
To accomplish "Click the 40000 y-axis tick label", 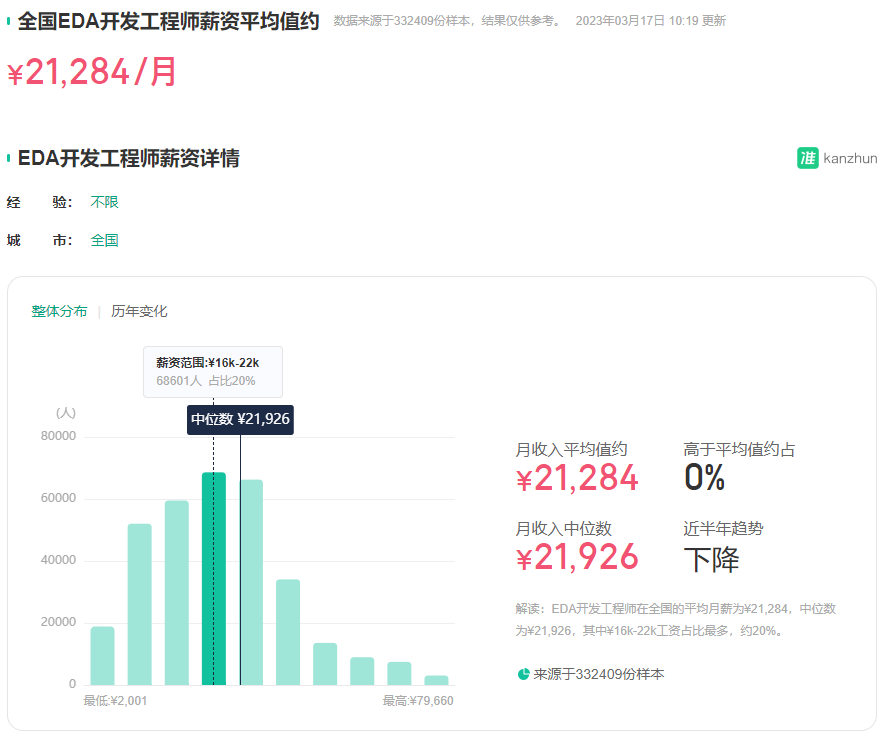I will tap(58, 560).
